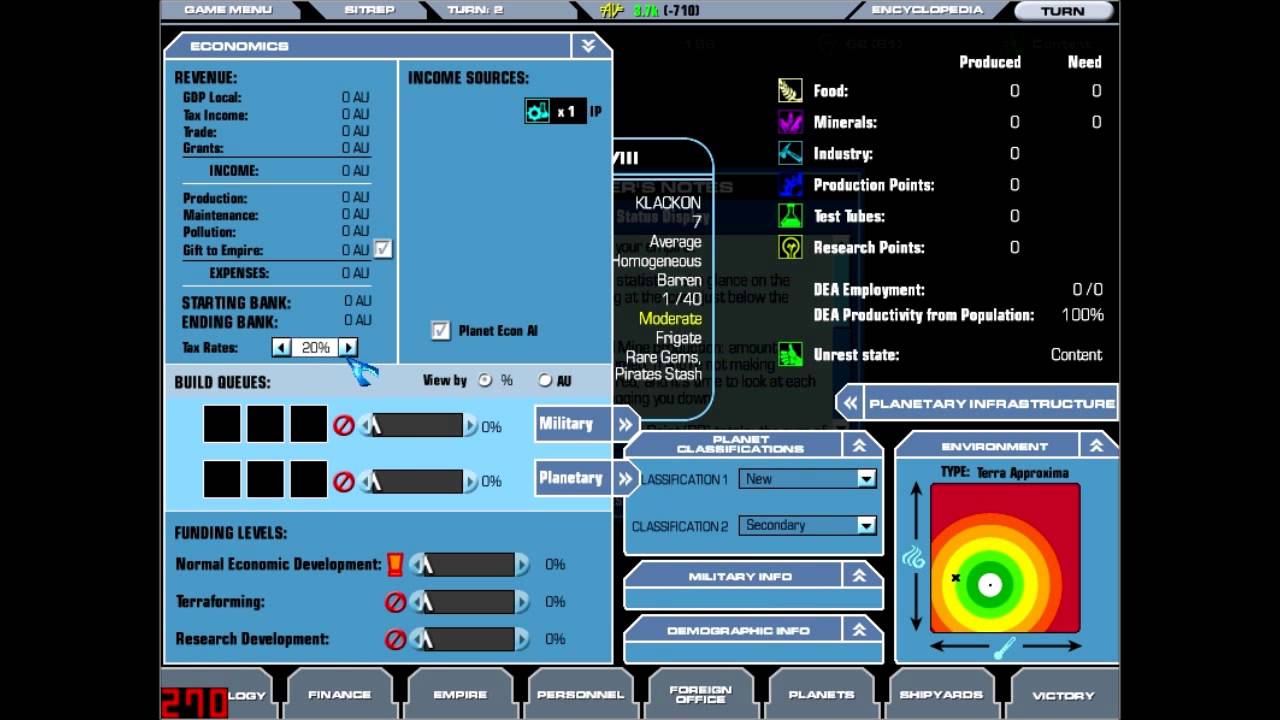The height and width of the screenshot is (720, 1280).
Task: Open the Classification 2 dropdown
Action: point(866,525)
